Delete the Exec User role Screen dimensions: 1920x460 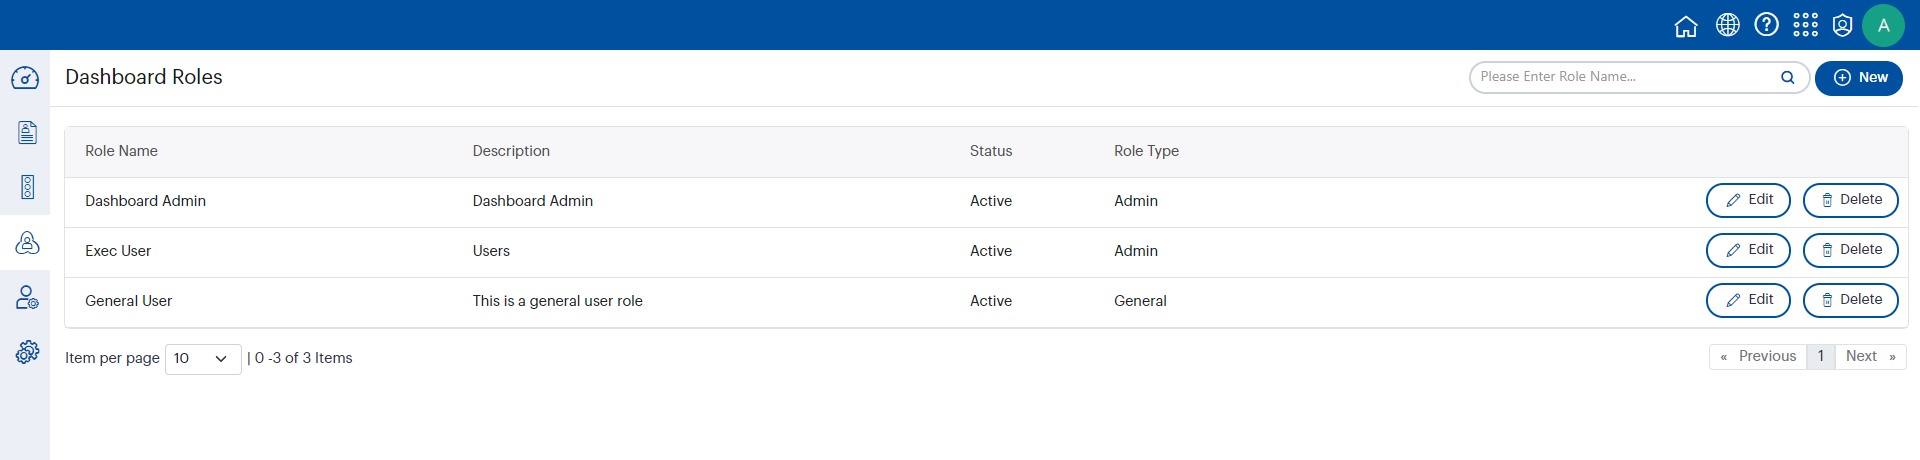click(1851, 250)
